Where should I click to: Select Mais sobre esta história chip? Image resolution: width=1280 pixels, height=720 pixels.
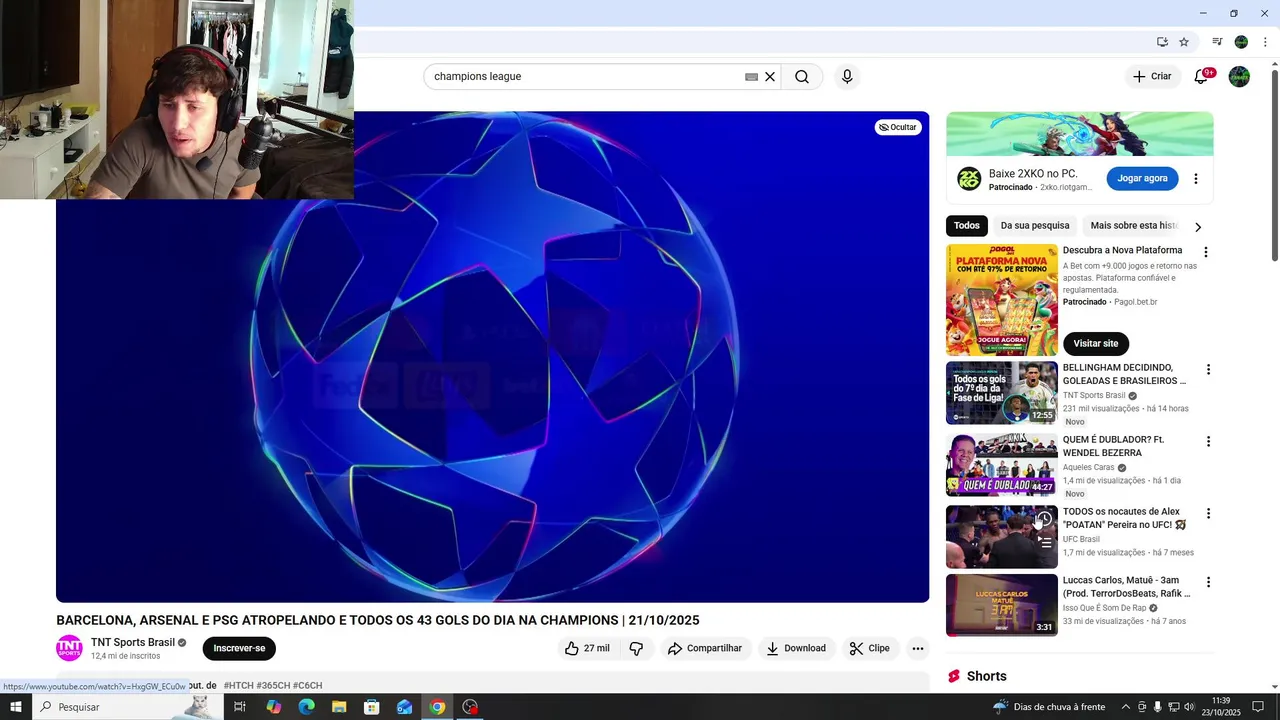click(x=1134, y=226)
